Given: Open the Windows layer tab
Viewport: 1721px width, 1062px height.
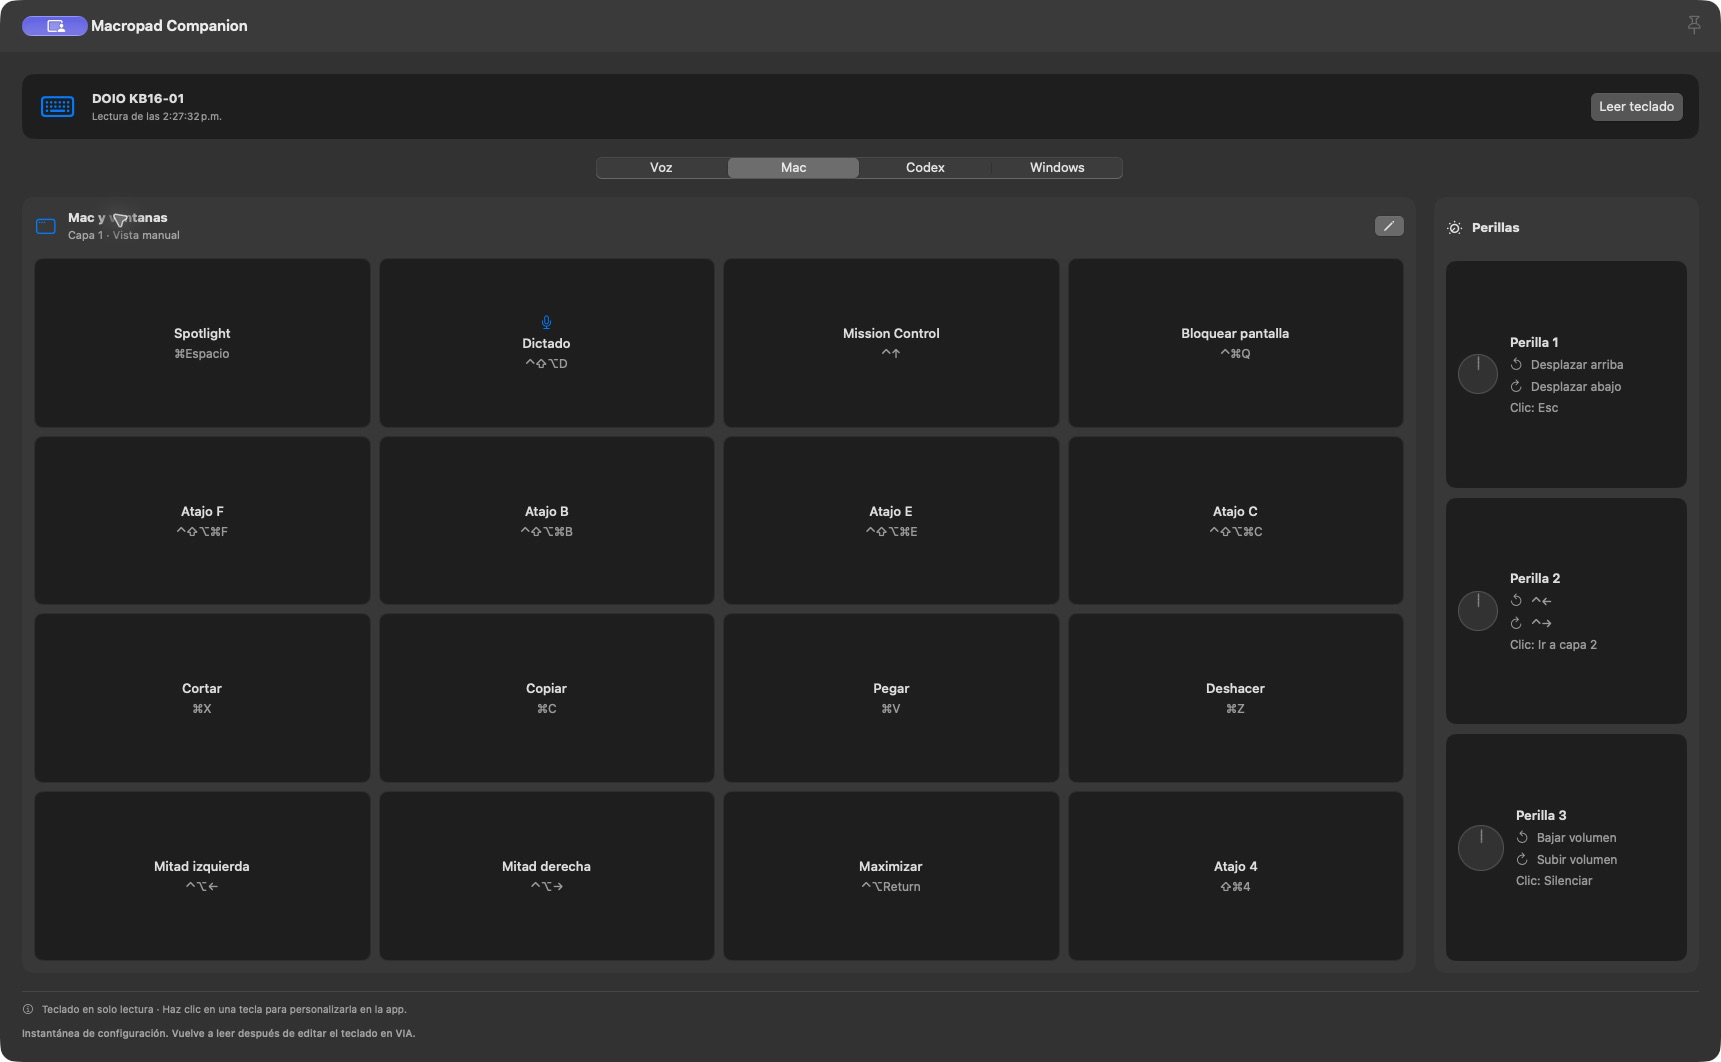Looking at the screenshot, I should point(1057,168).
